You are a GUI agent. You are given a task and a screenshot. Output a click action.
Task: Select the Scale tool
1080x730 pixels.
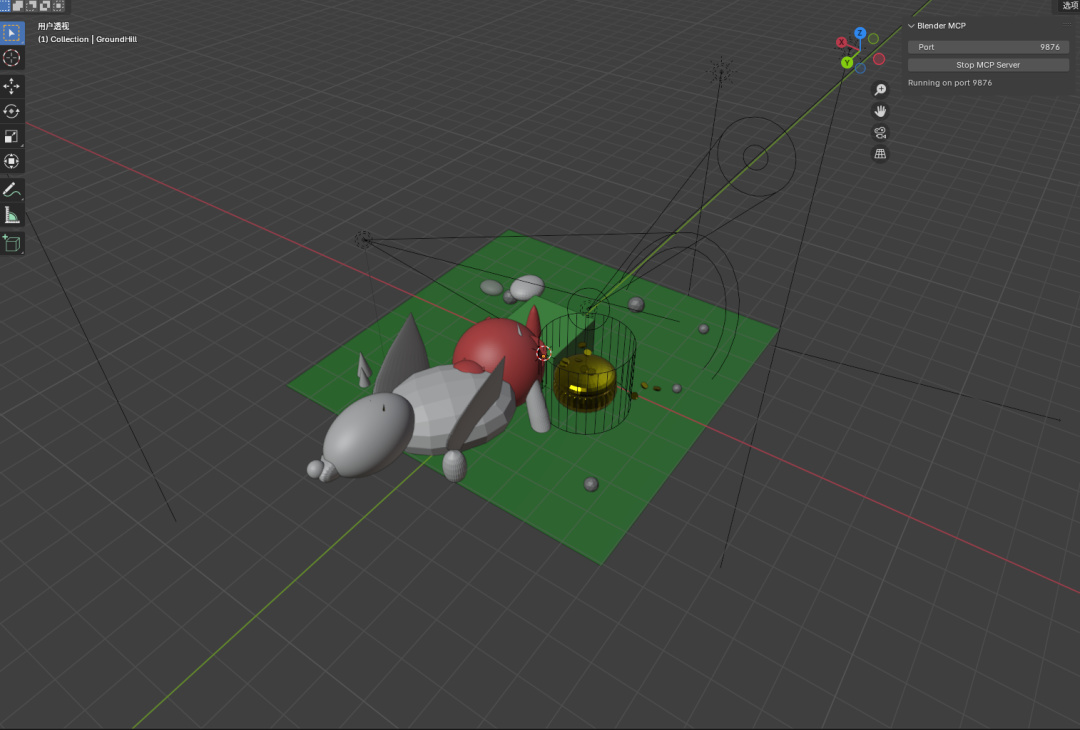pos(12,136)
